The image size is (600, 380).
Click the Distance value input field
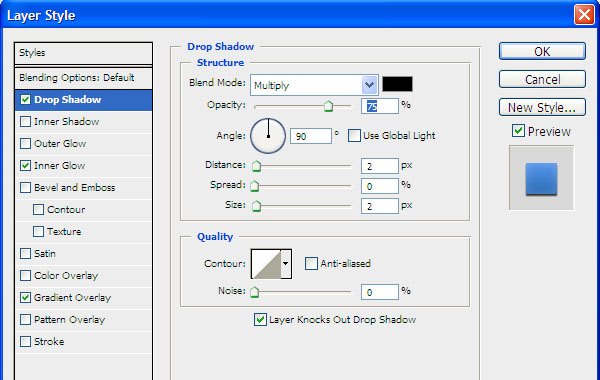[380, 166]
